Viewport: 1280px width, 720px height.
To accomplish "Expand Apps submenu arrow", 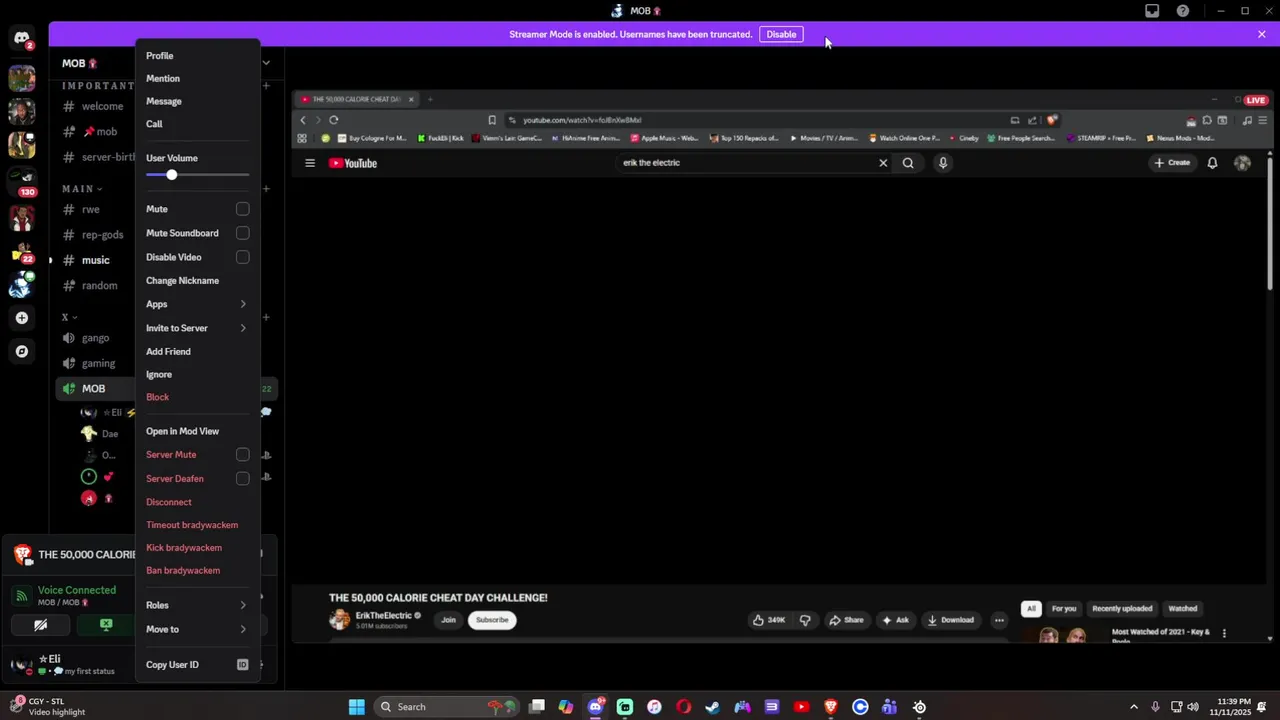I will (243, 304).
